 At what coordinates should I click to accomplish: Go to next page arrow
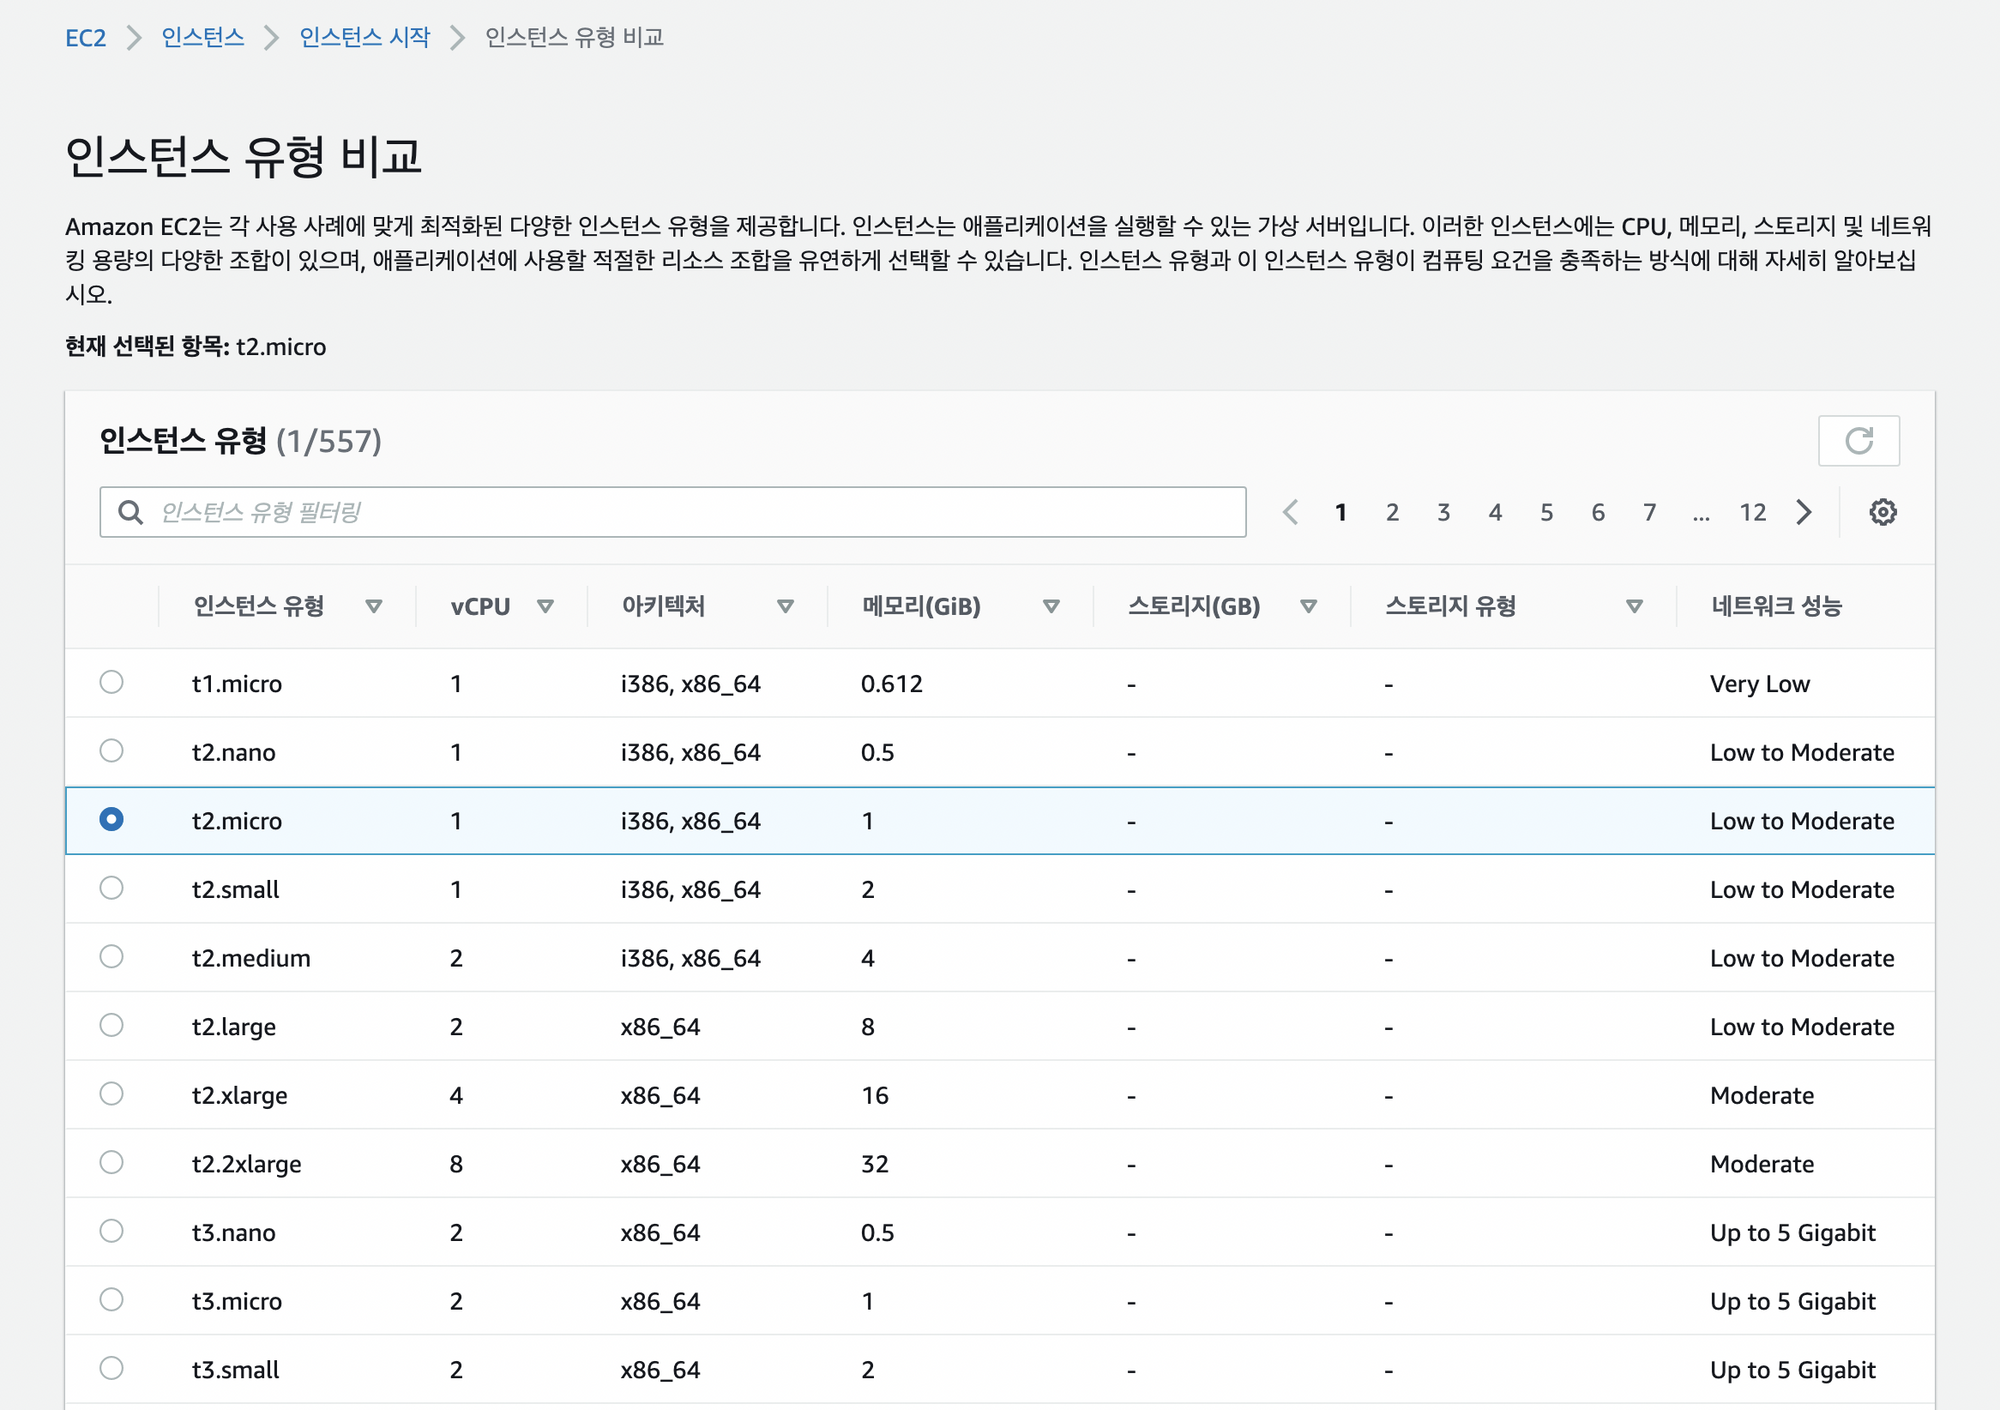[x=1804, y=512]
